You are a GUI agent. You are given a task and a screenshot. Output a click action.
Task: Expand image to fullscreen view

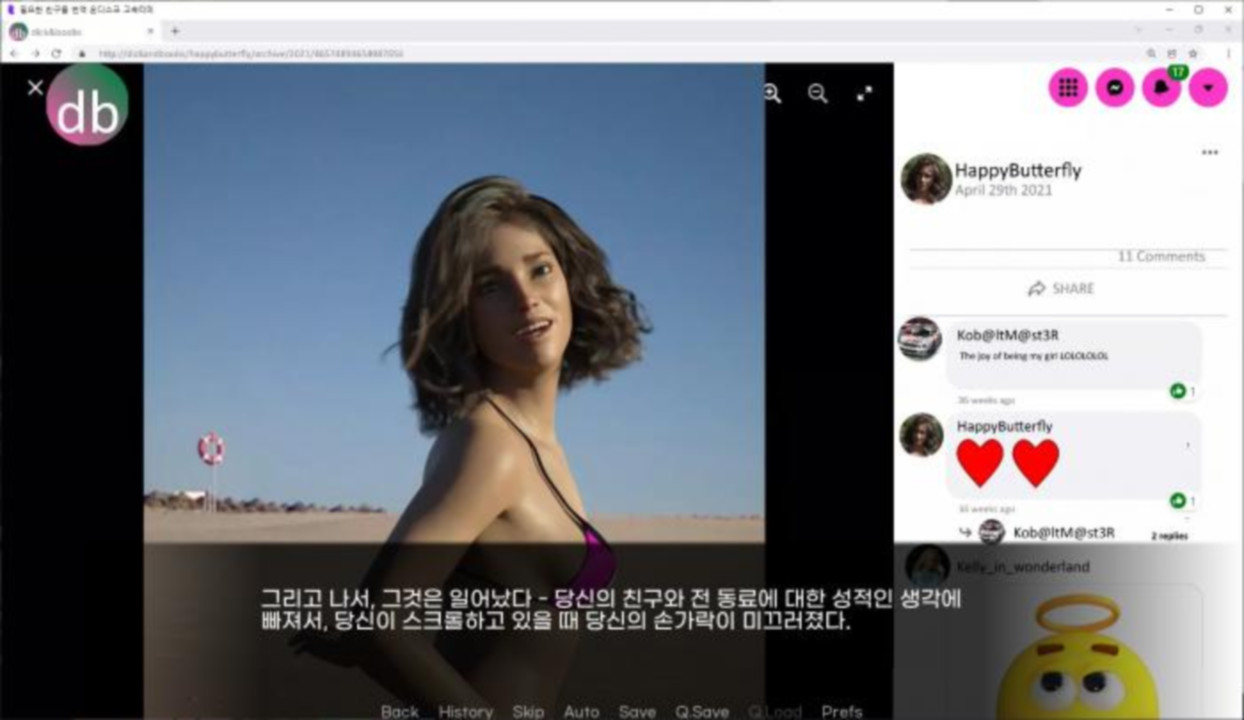(x=865, y=93)
